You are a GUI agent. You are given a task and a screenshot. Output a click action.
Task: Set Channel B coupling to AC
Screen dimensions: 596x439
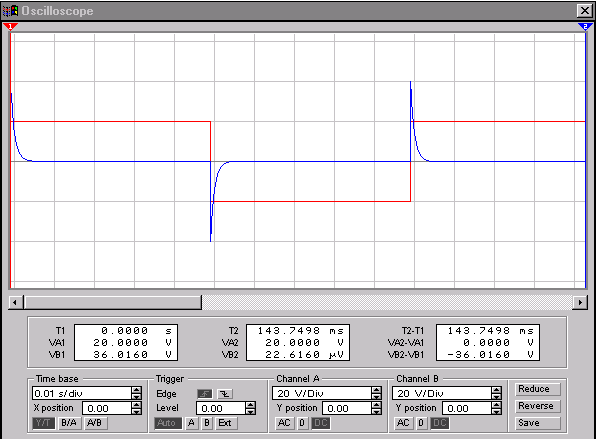coord(403,423)
